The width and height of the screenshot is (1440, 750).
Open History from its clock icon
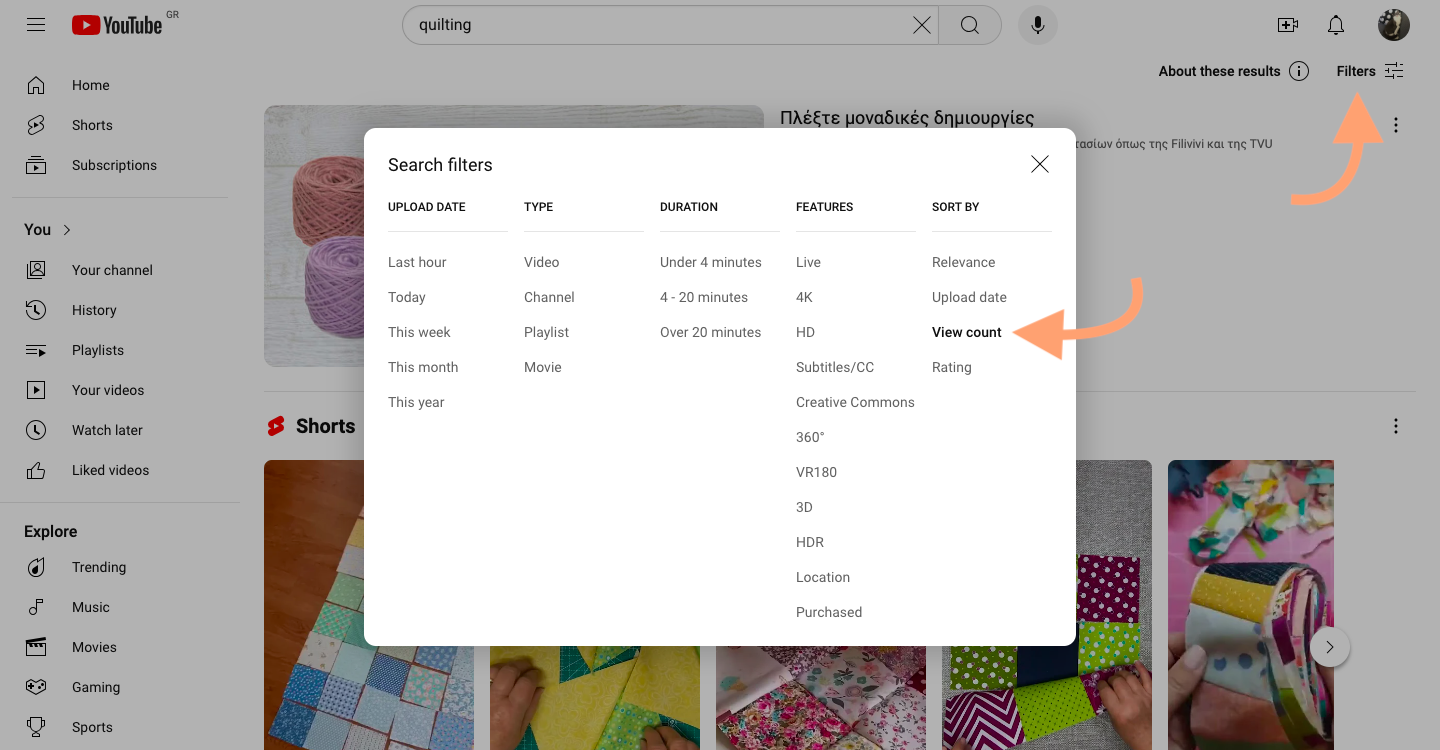tap(36, 310)
